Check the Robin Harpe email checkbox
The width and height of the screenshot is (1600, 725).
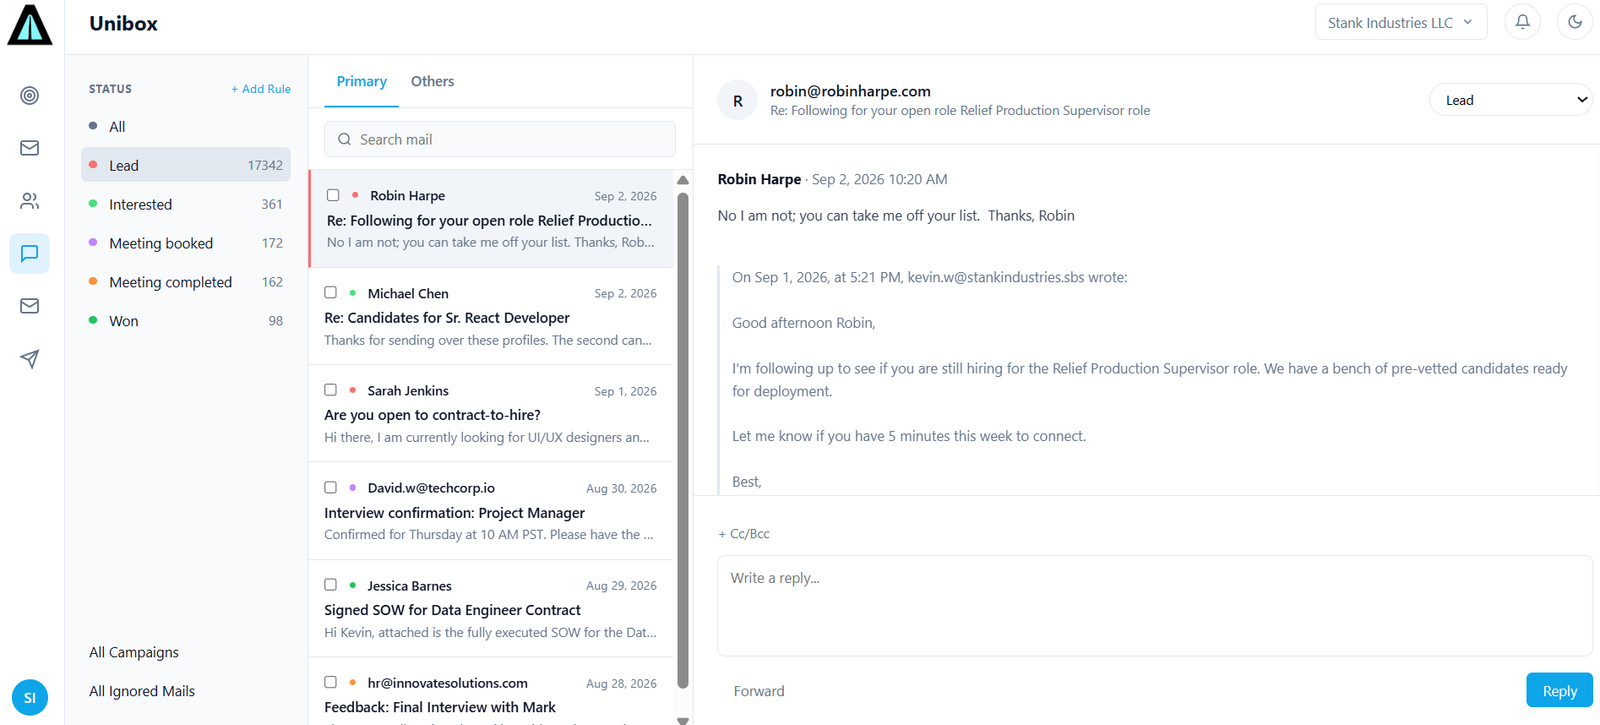coord(333,196)
